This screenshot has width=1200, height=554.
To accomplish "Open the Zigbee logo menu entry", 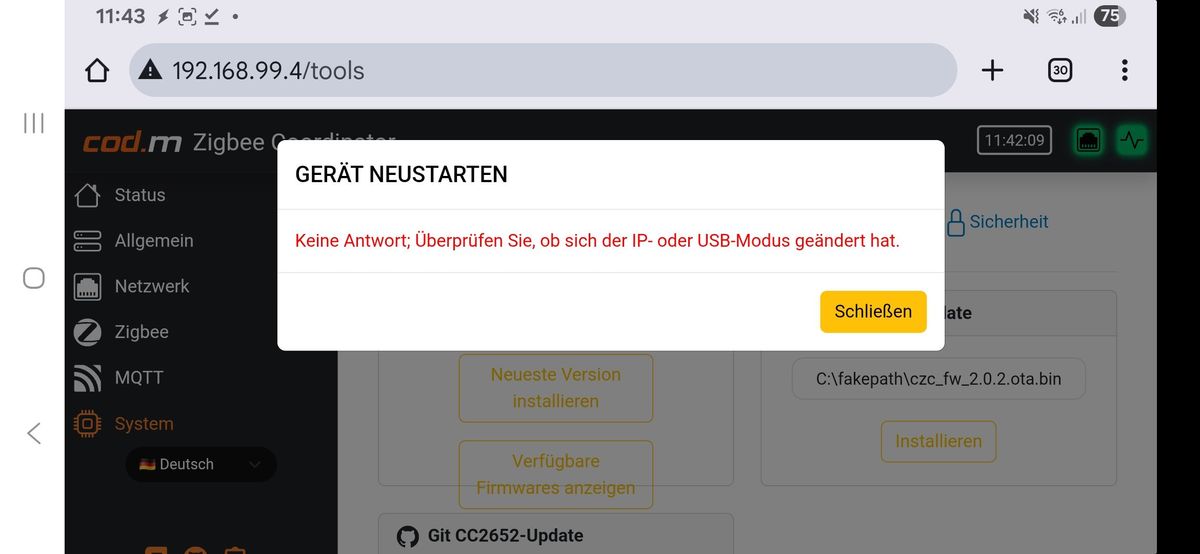I will (88, 332).
